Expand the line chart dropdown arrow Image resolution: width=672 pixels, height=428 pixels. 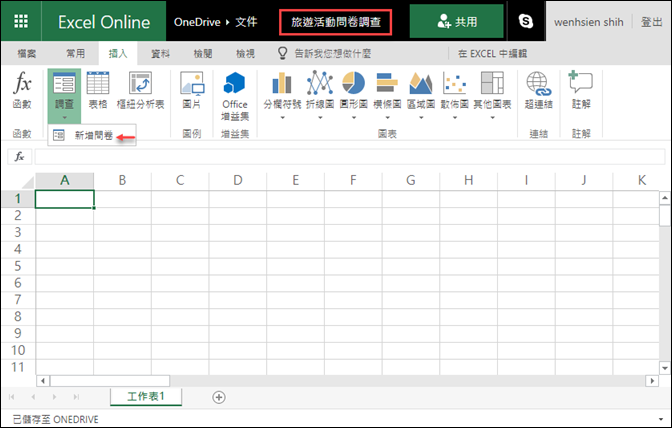click(320, 118)
